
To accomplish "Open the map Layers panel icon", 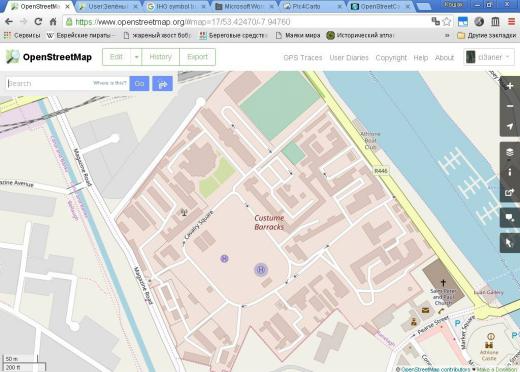I will click(510, 152).
